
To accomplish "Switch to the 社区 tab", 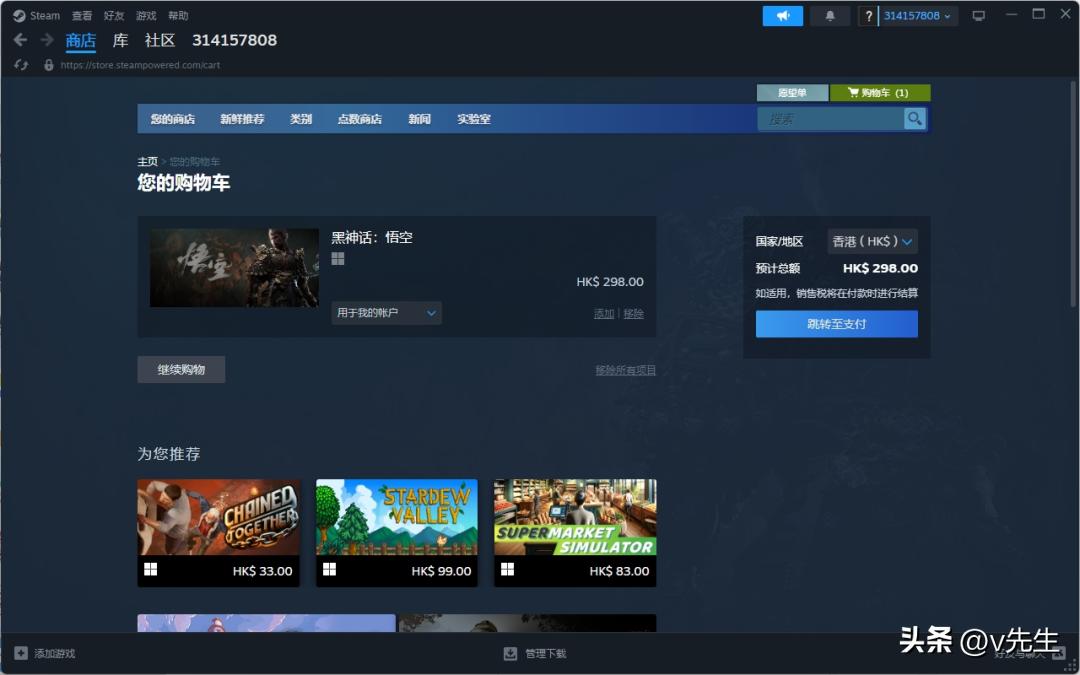I will (160, 41).
